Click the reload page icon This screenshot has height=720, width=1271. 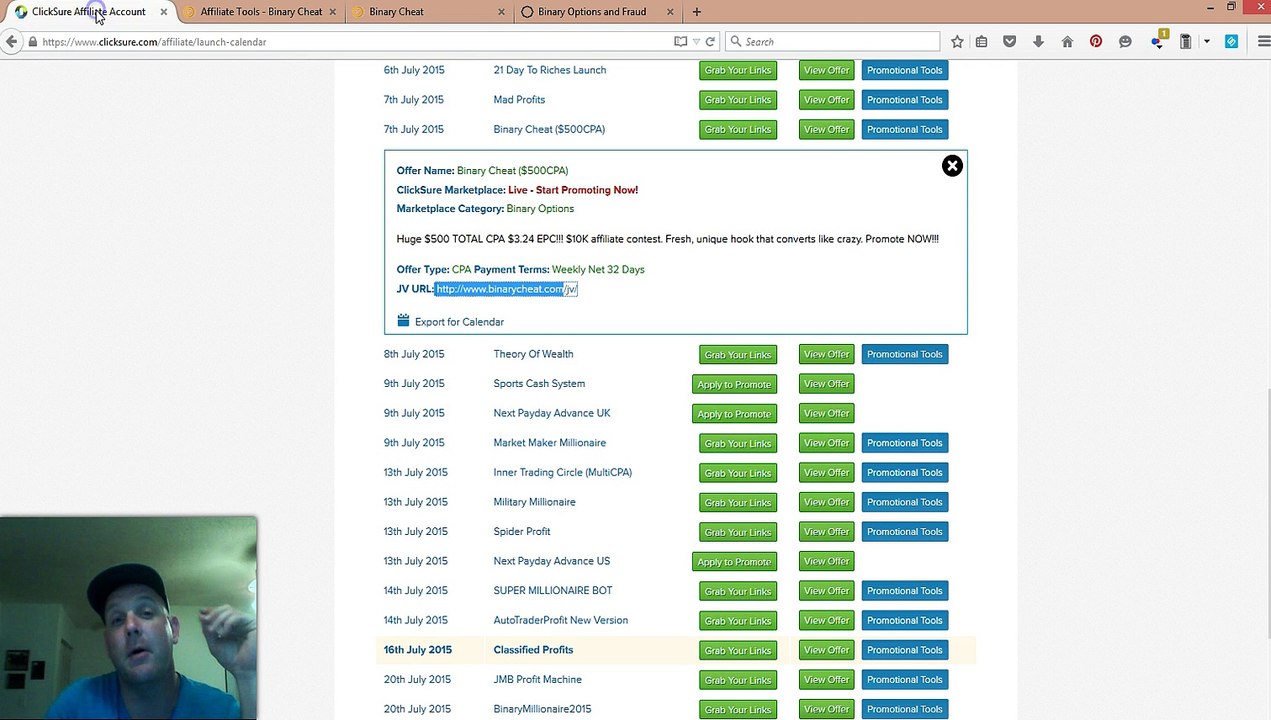(x=710, y=42)
